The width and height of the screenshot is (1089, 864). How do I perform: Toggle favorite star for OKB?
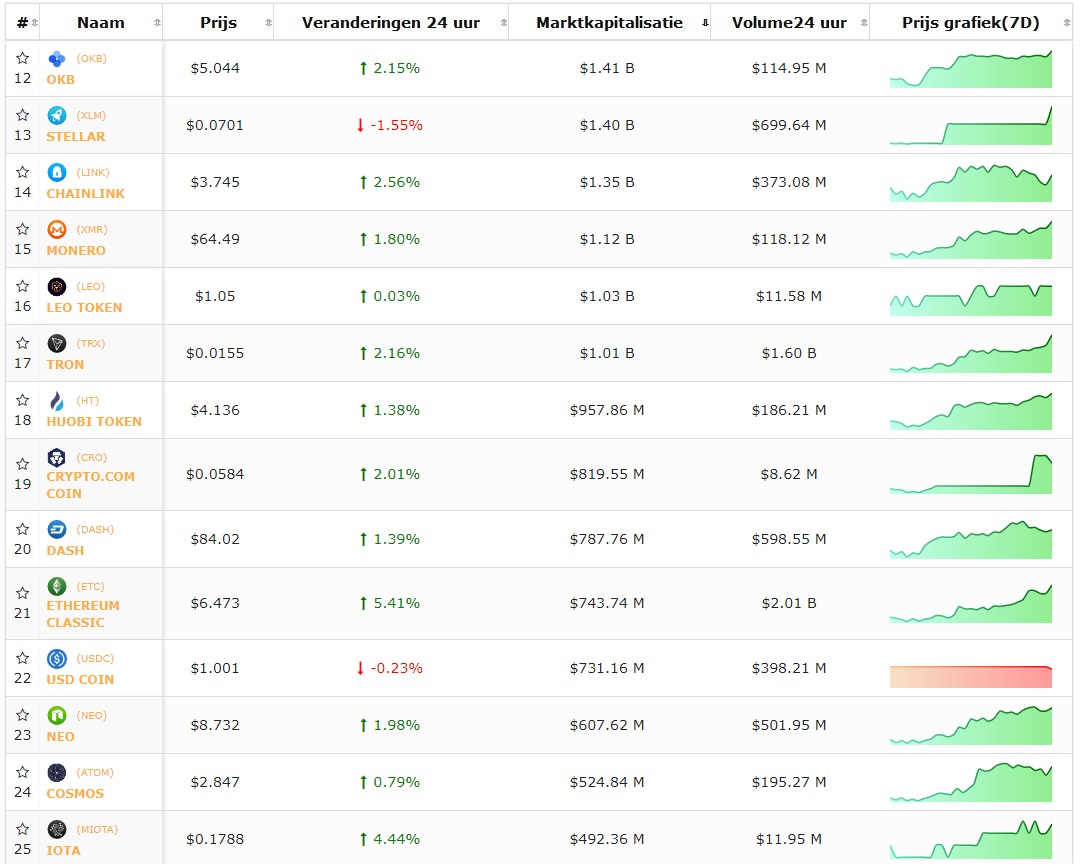tap(23, 59)
